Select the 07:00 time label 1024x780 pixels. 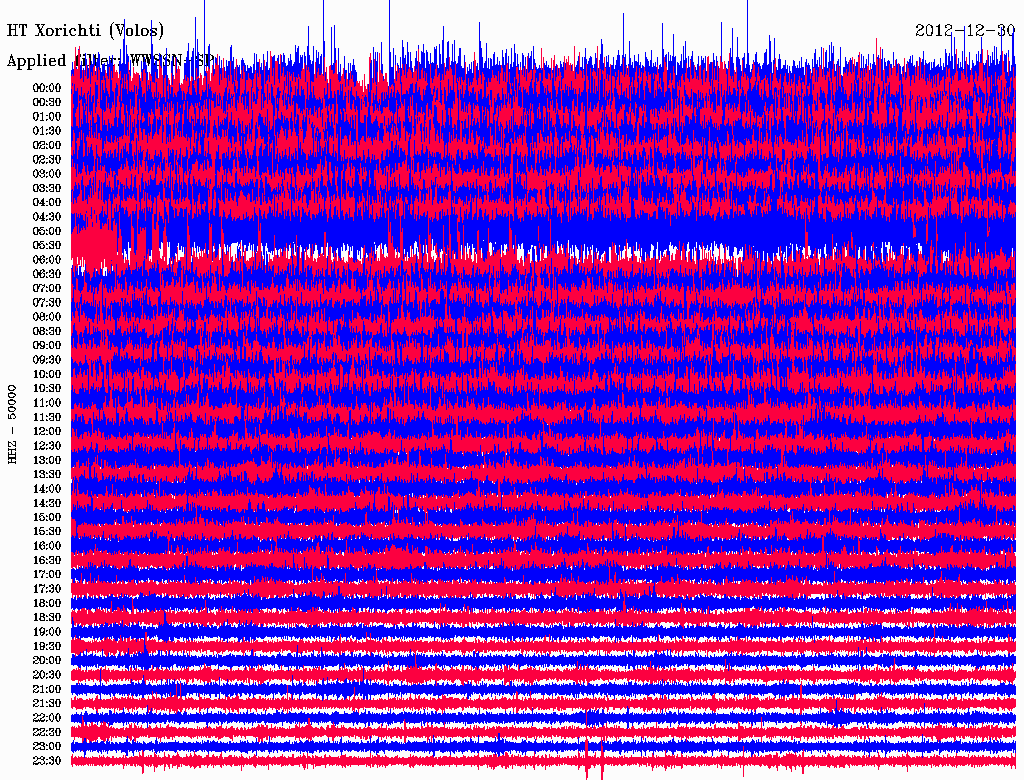(47, 288)
